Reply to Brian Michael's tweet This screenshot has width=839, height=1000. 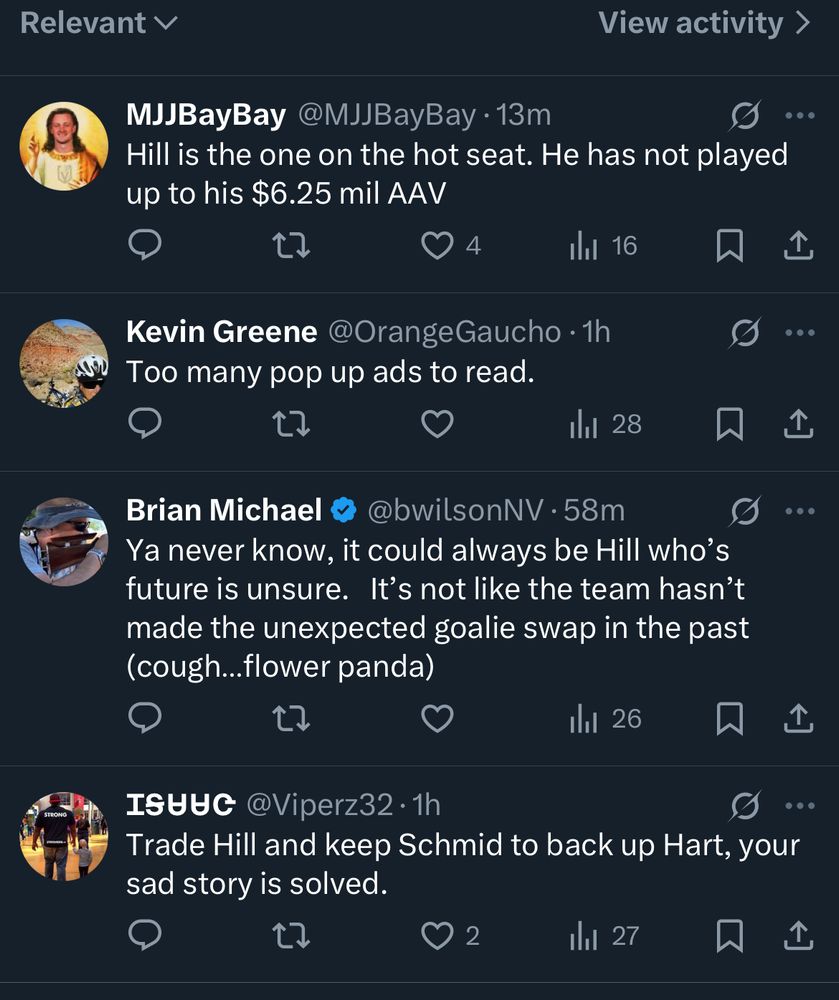coord(145,719)
